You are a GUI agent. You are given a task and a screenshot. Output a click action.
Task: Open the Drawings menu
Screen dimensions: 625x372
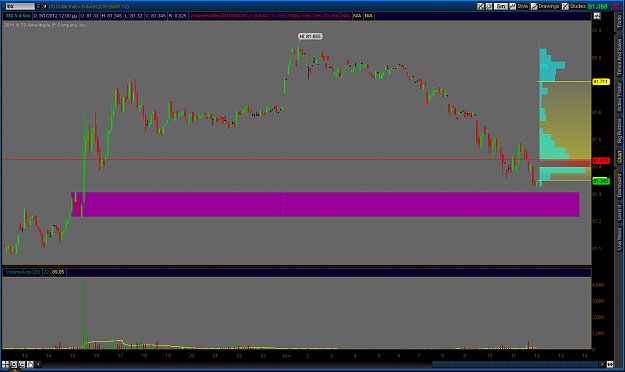(545, 6)
